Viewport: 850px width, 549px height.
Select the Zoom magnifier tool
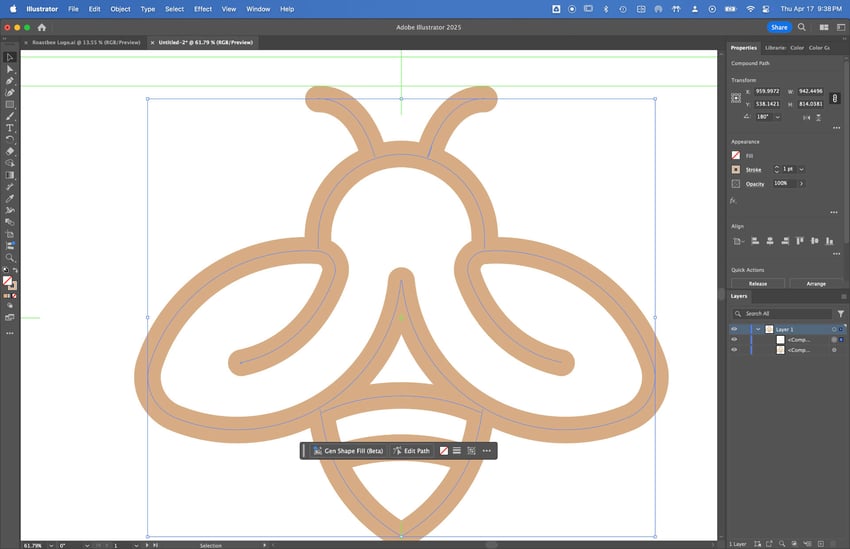(10, 258)
